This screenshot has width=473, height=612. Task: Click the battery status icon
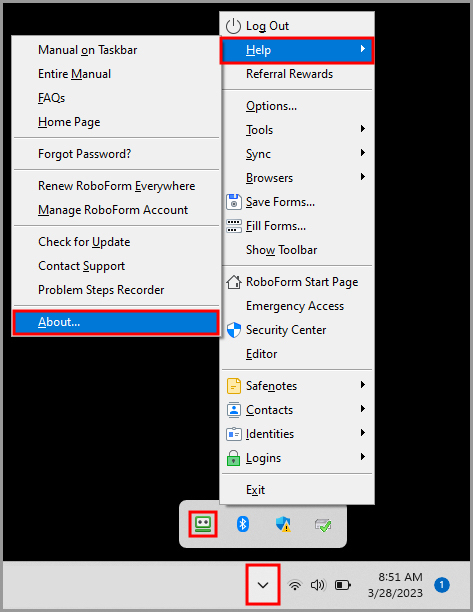(x=343, y=585)
